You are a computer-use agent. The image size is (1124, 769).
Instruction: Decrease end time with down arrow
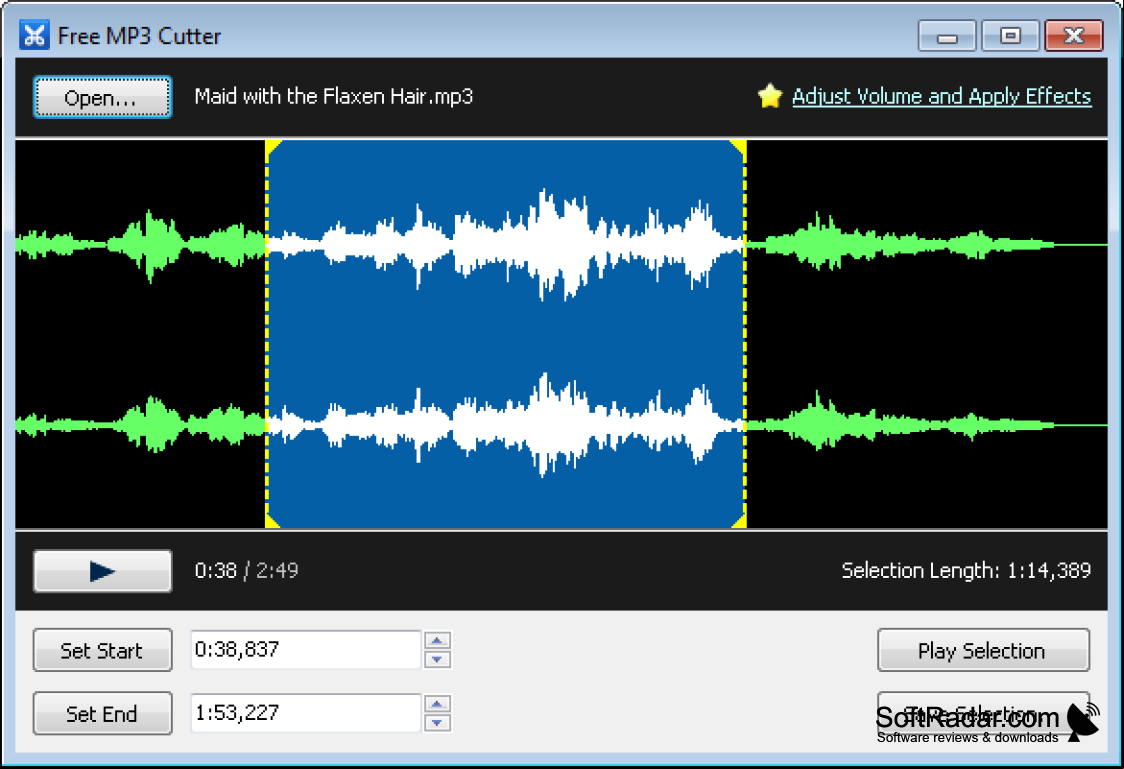437,723
